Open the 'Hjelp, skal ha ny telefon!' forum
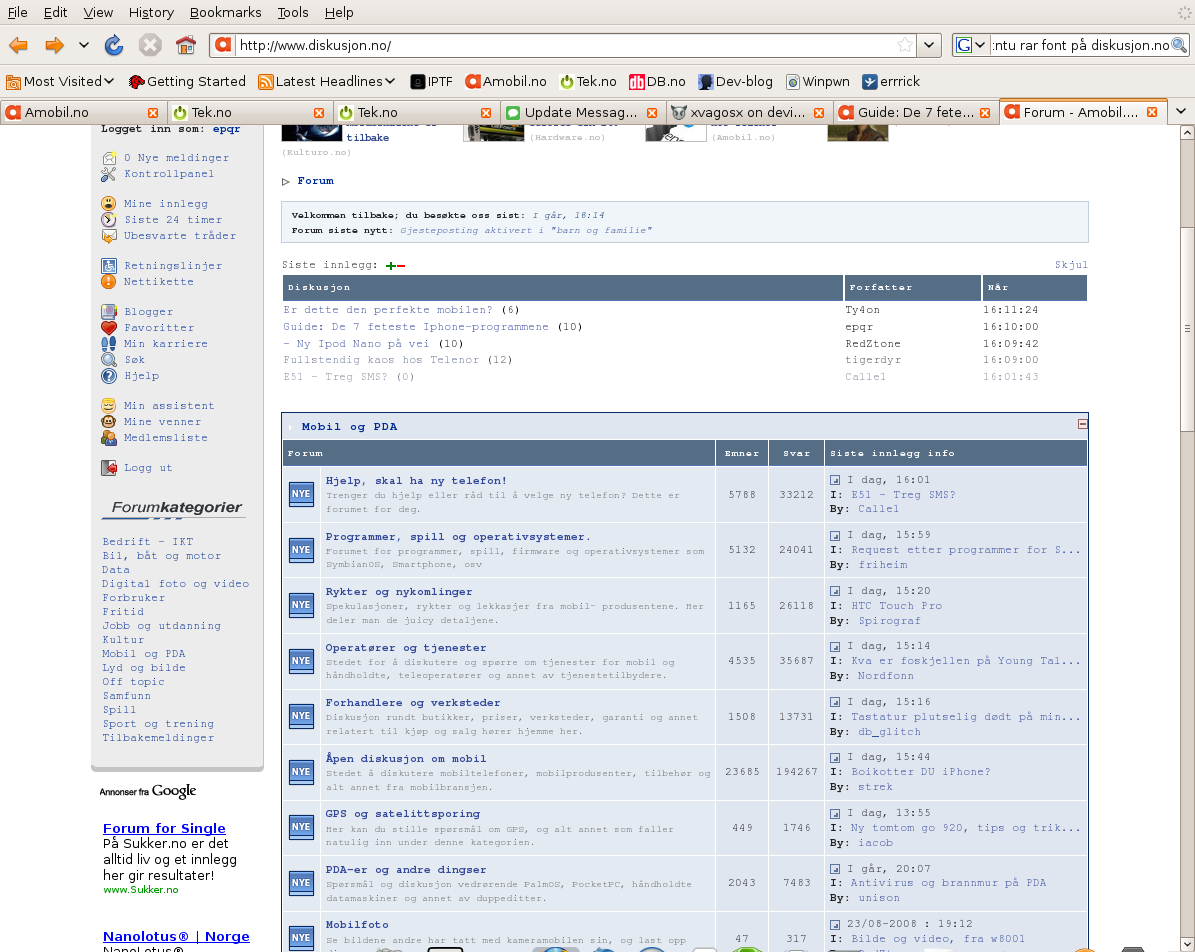 (416, 481)
